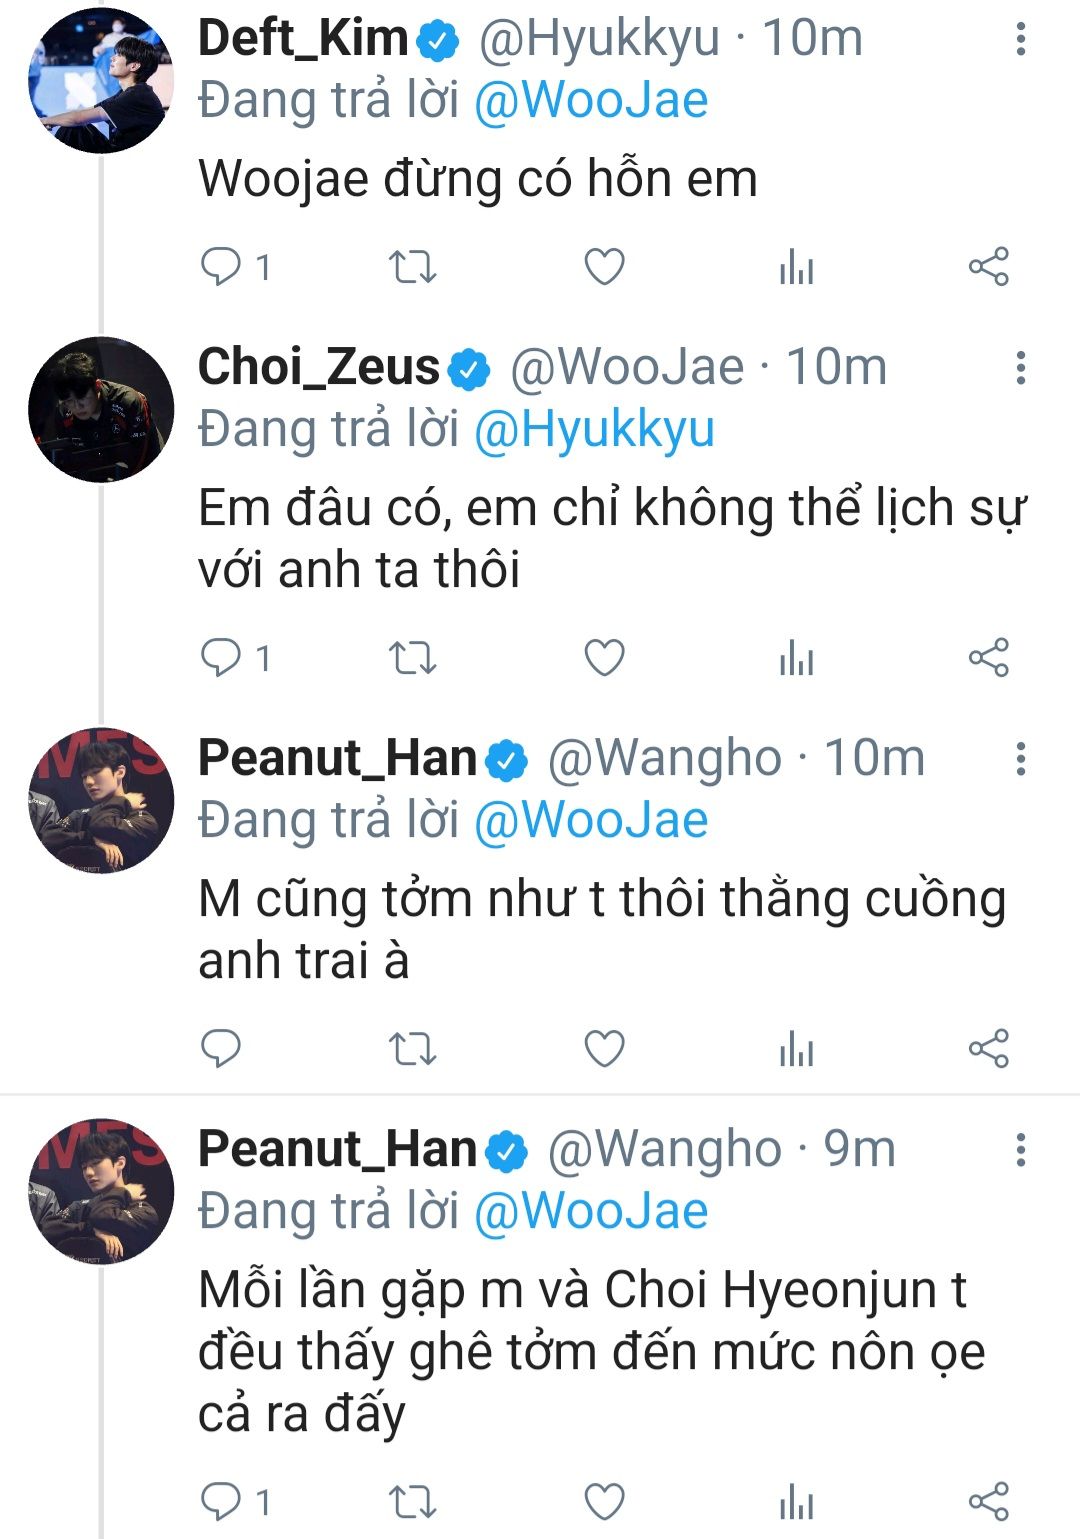Open the @Hyukkyu mention link in Choi_Zeus's reply
This screenshot has width=1080, height=1539.
[x=594, y=429]
